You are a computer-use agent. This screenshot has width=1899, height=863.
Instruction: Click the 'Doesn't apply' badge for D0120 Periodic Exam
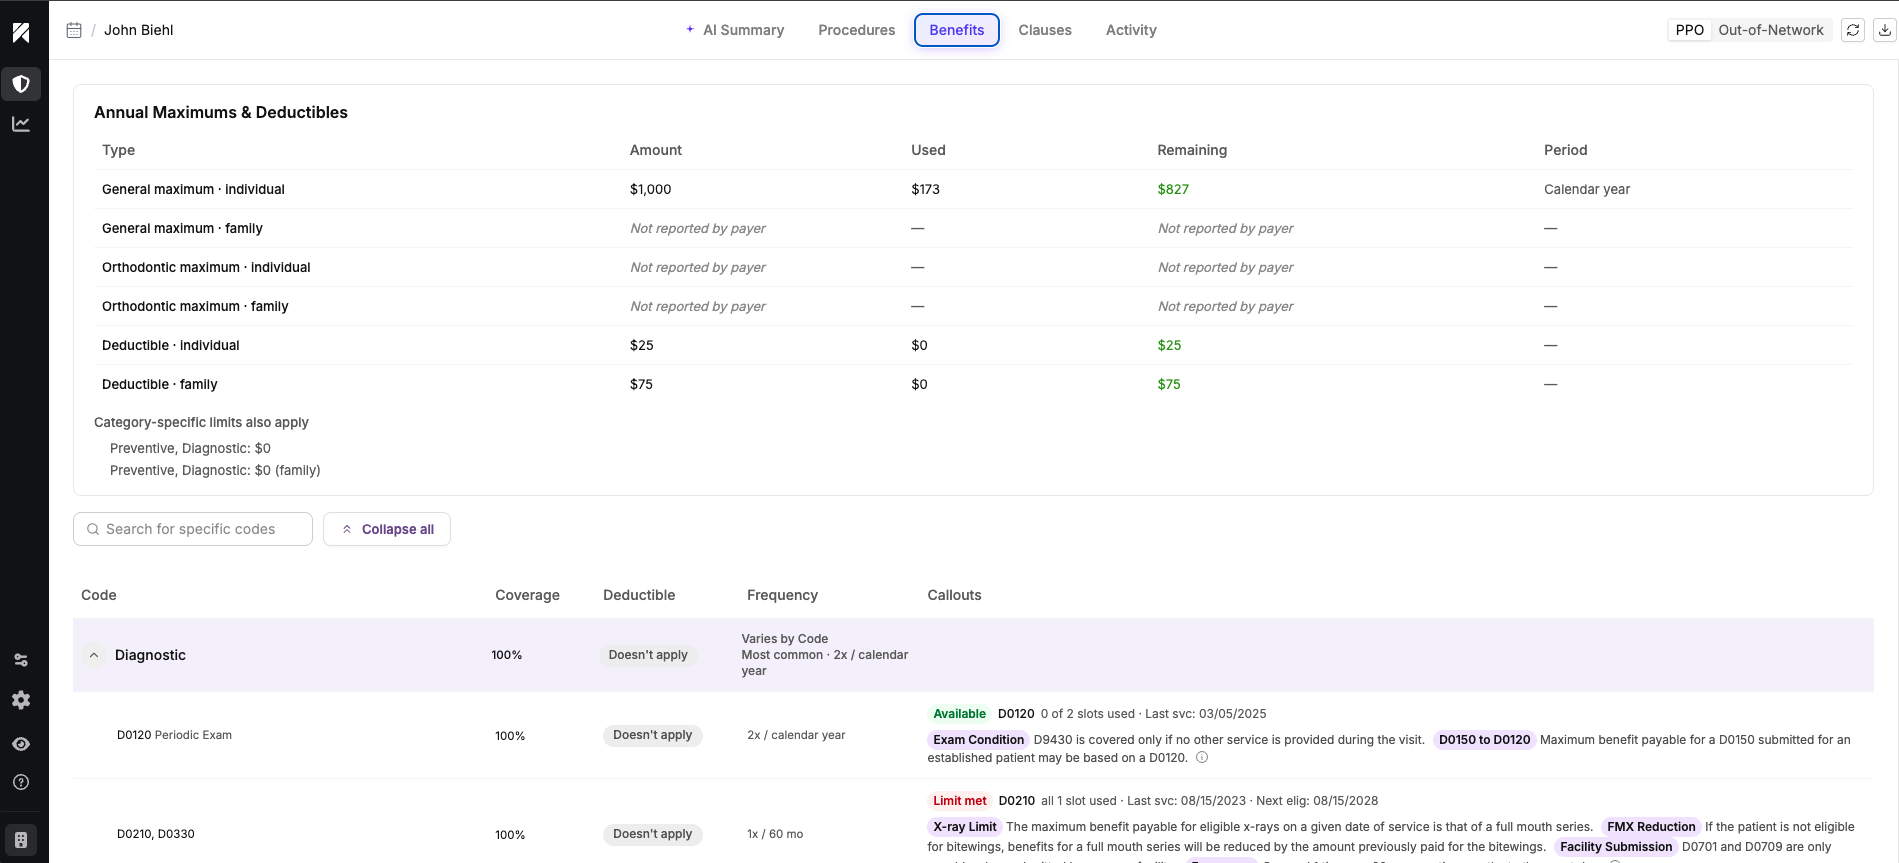click(653, 735)
